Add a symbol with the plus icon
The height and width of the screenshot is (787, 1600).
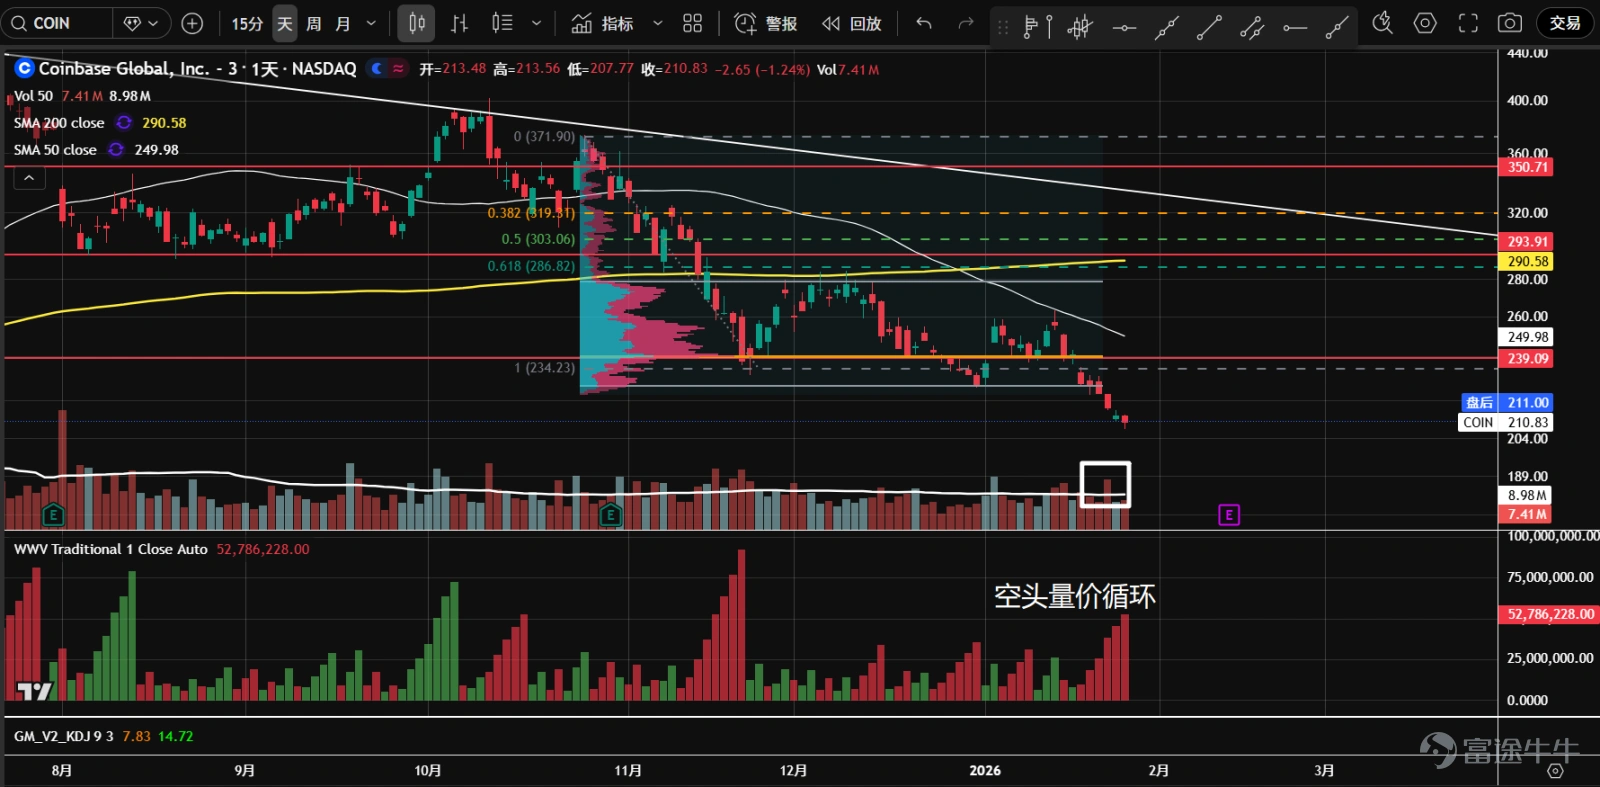(x=193, y=23)
